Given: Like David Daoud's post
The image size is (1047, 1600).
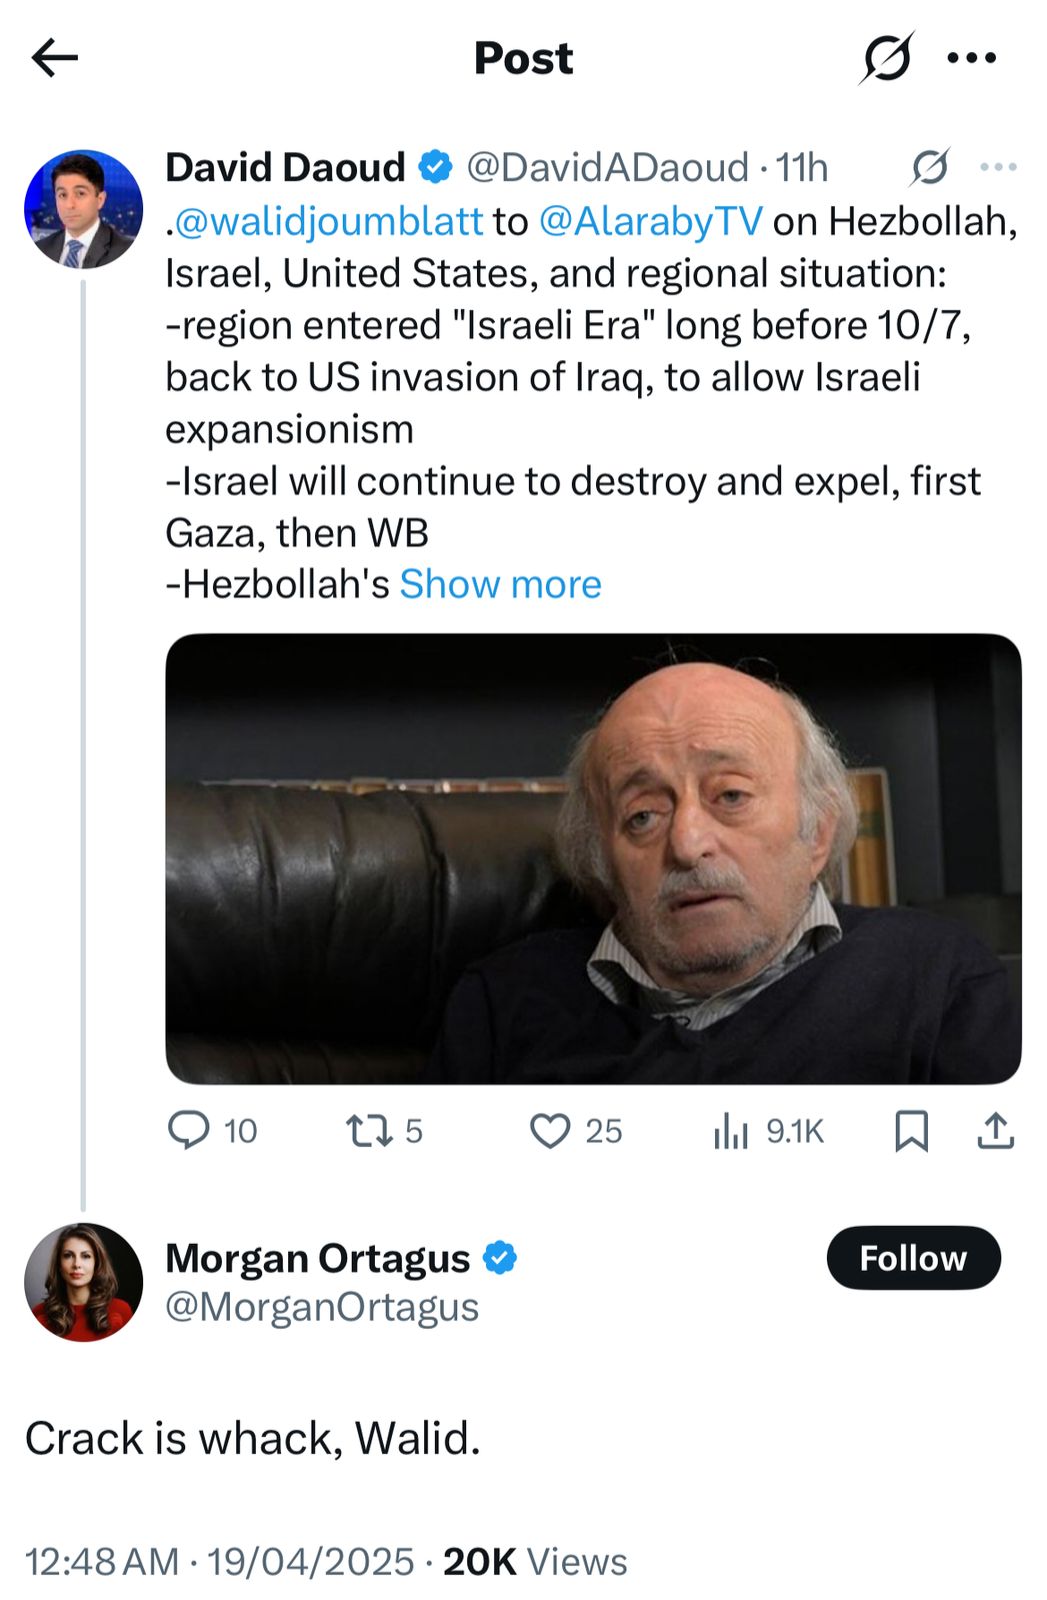Looking at the screenshot, I should tap(549, 1131).
